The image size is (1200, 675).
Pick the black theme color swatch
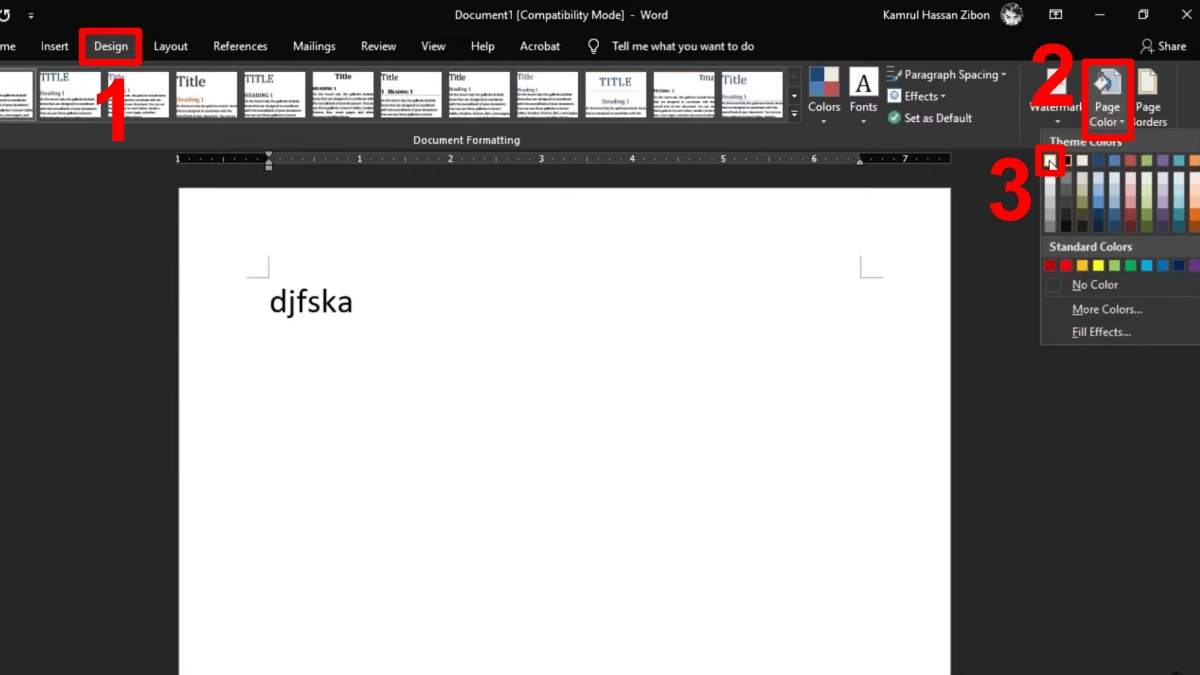pyautogui.click(x=1067, y=160)
